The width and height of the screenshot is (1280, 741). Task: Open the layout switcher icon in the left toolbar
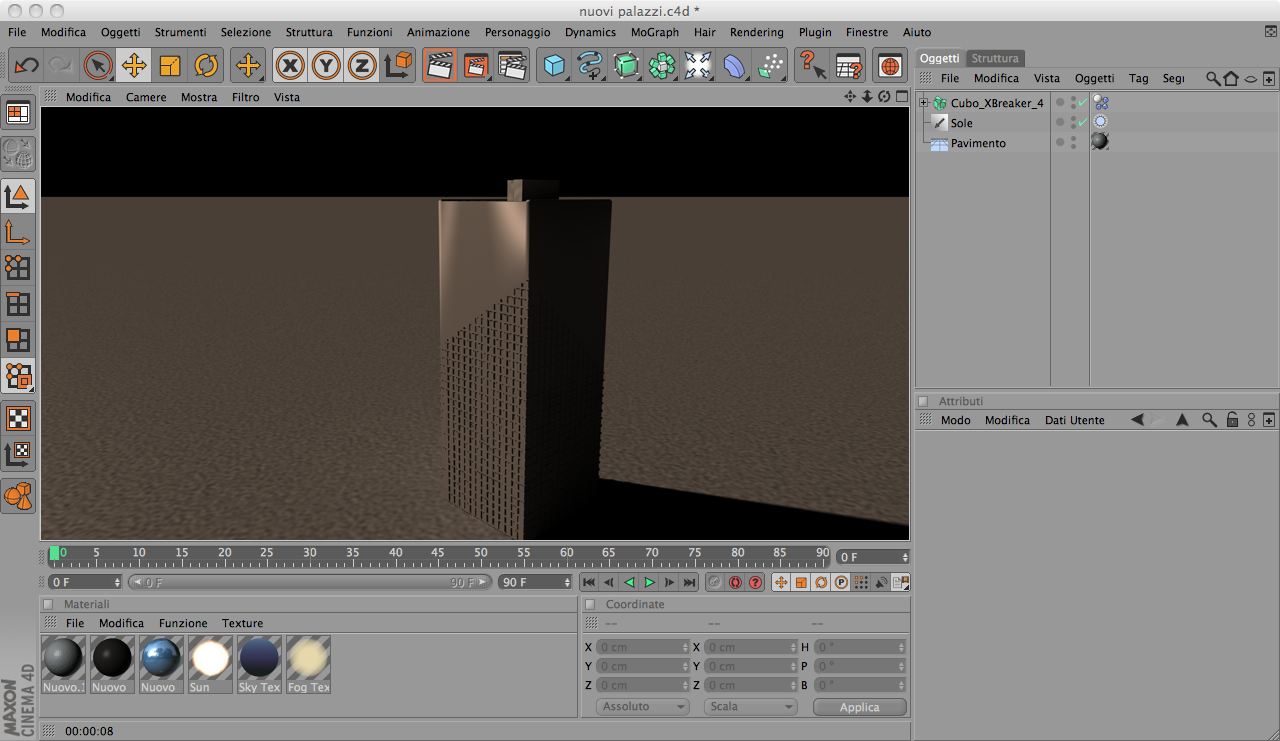tap(18, 113)
